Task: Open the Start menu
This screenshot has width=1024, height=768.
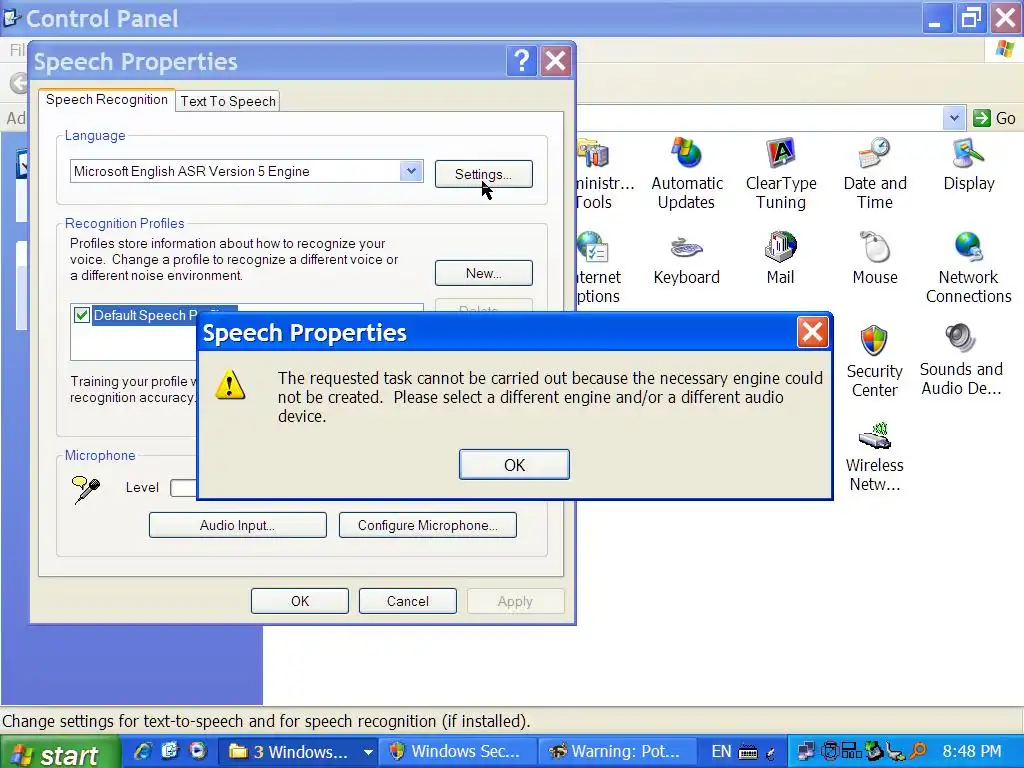Action: click(x=60, y=753)
